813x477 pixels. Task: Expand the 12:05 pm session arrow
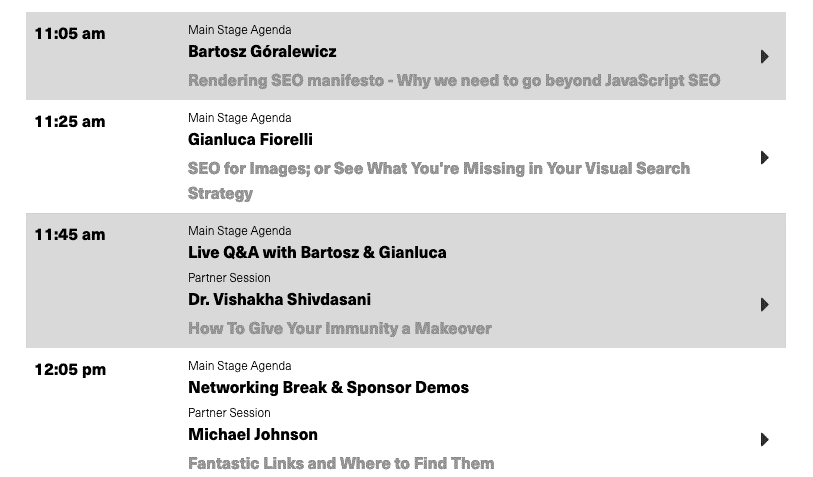click(764, 439)
